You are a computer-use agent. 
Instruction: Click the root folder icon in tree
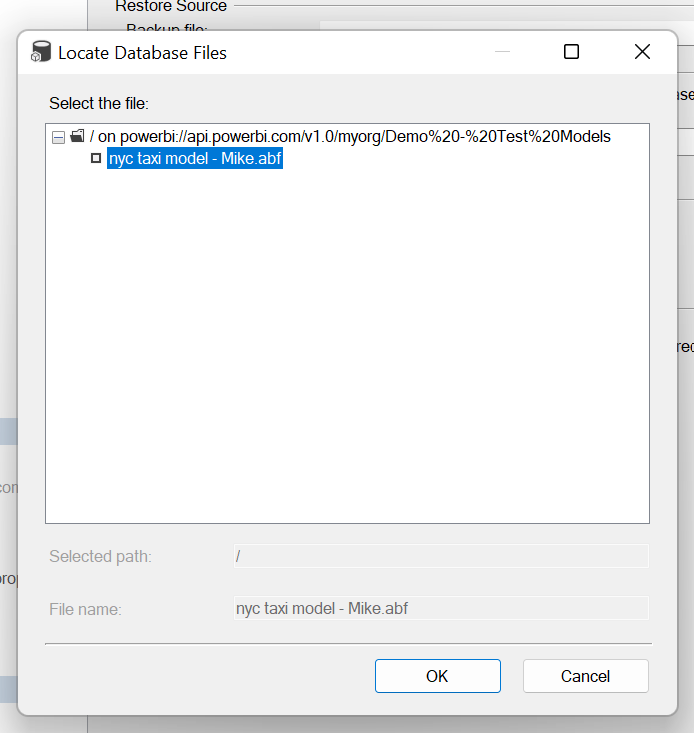tap(78, 136)
